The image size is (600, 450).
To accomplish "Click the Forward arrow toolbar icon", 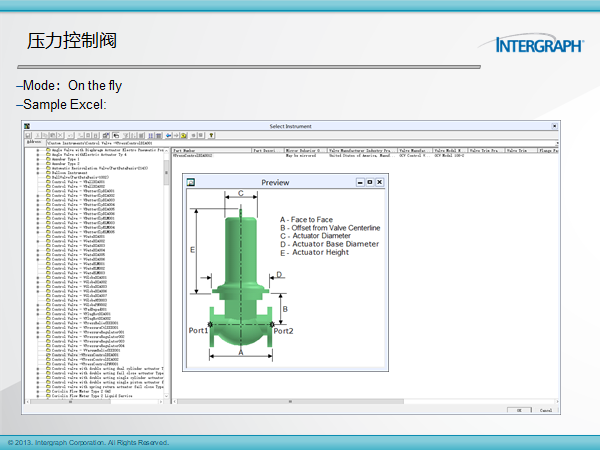I will [176, 135].
